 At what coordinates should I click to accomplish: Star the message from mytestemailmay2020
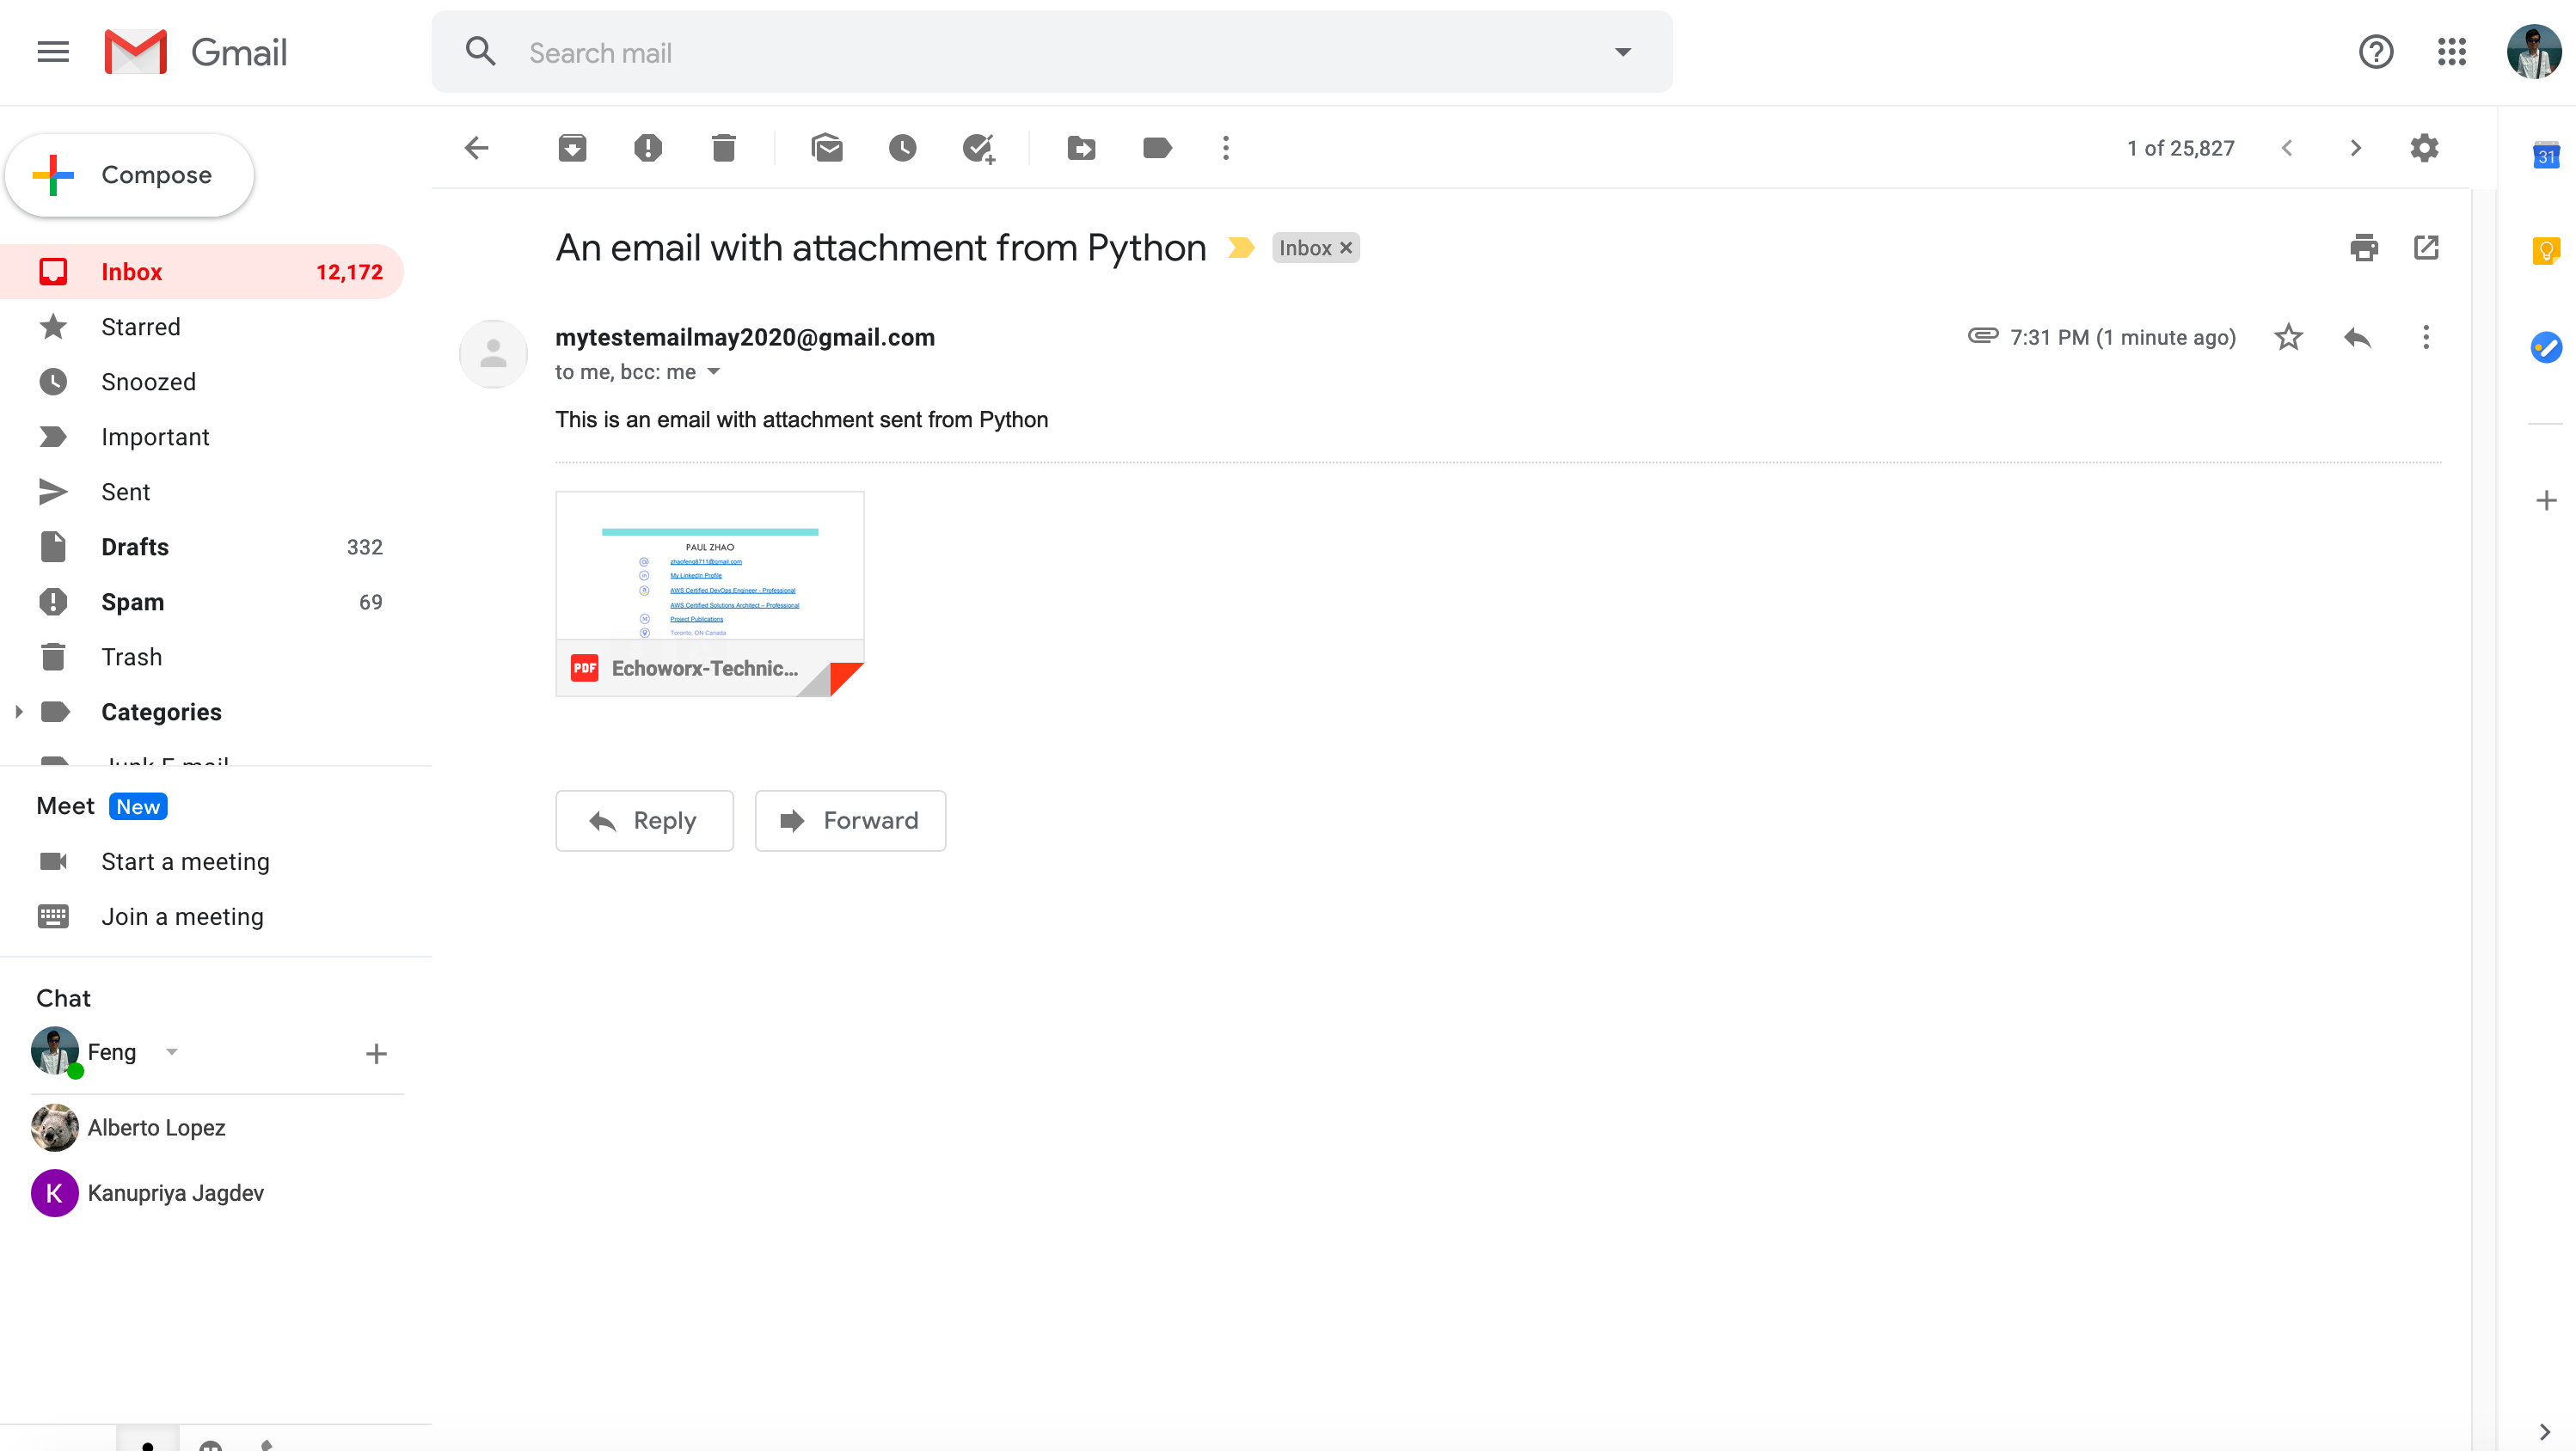(x=2288, y=337)
